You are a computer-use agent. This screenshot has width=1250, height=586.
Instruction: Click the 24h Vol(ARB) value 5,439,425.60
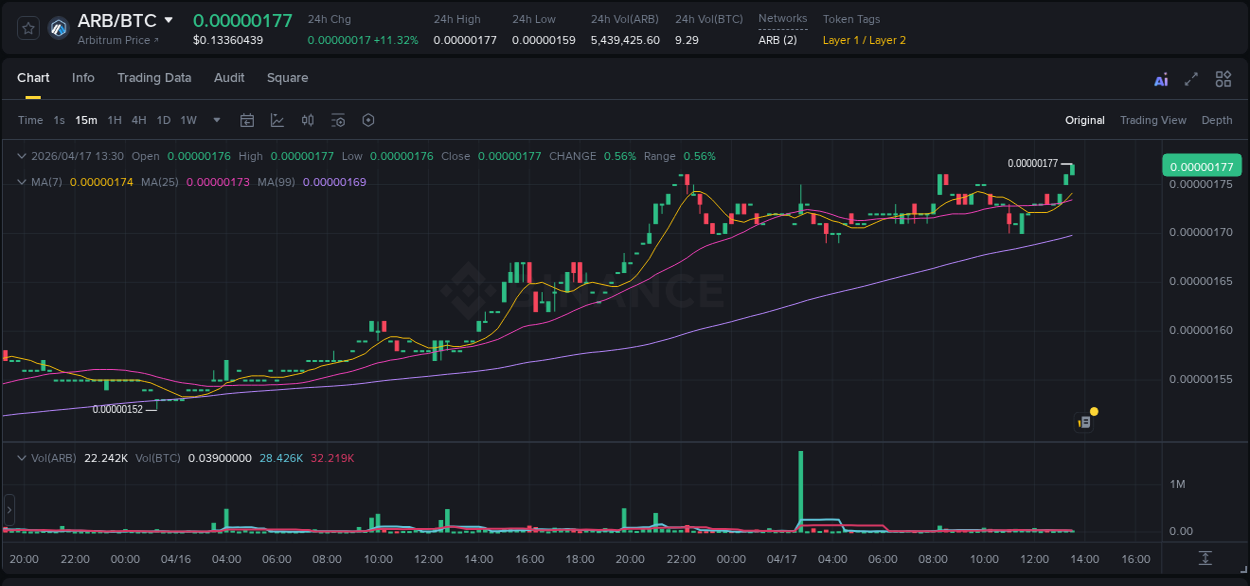tap(625, 40)
